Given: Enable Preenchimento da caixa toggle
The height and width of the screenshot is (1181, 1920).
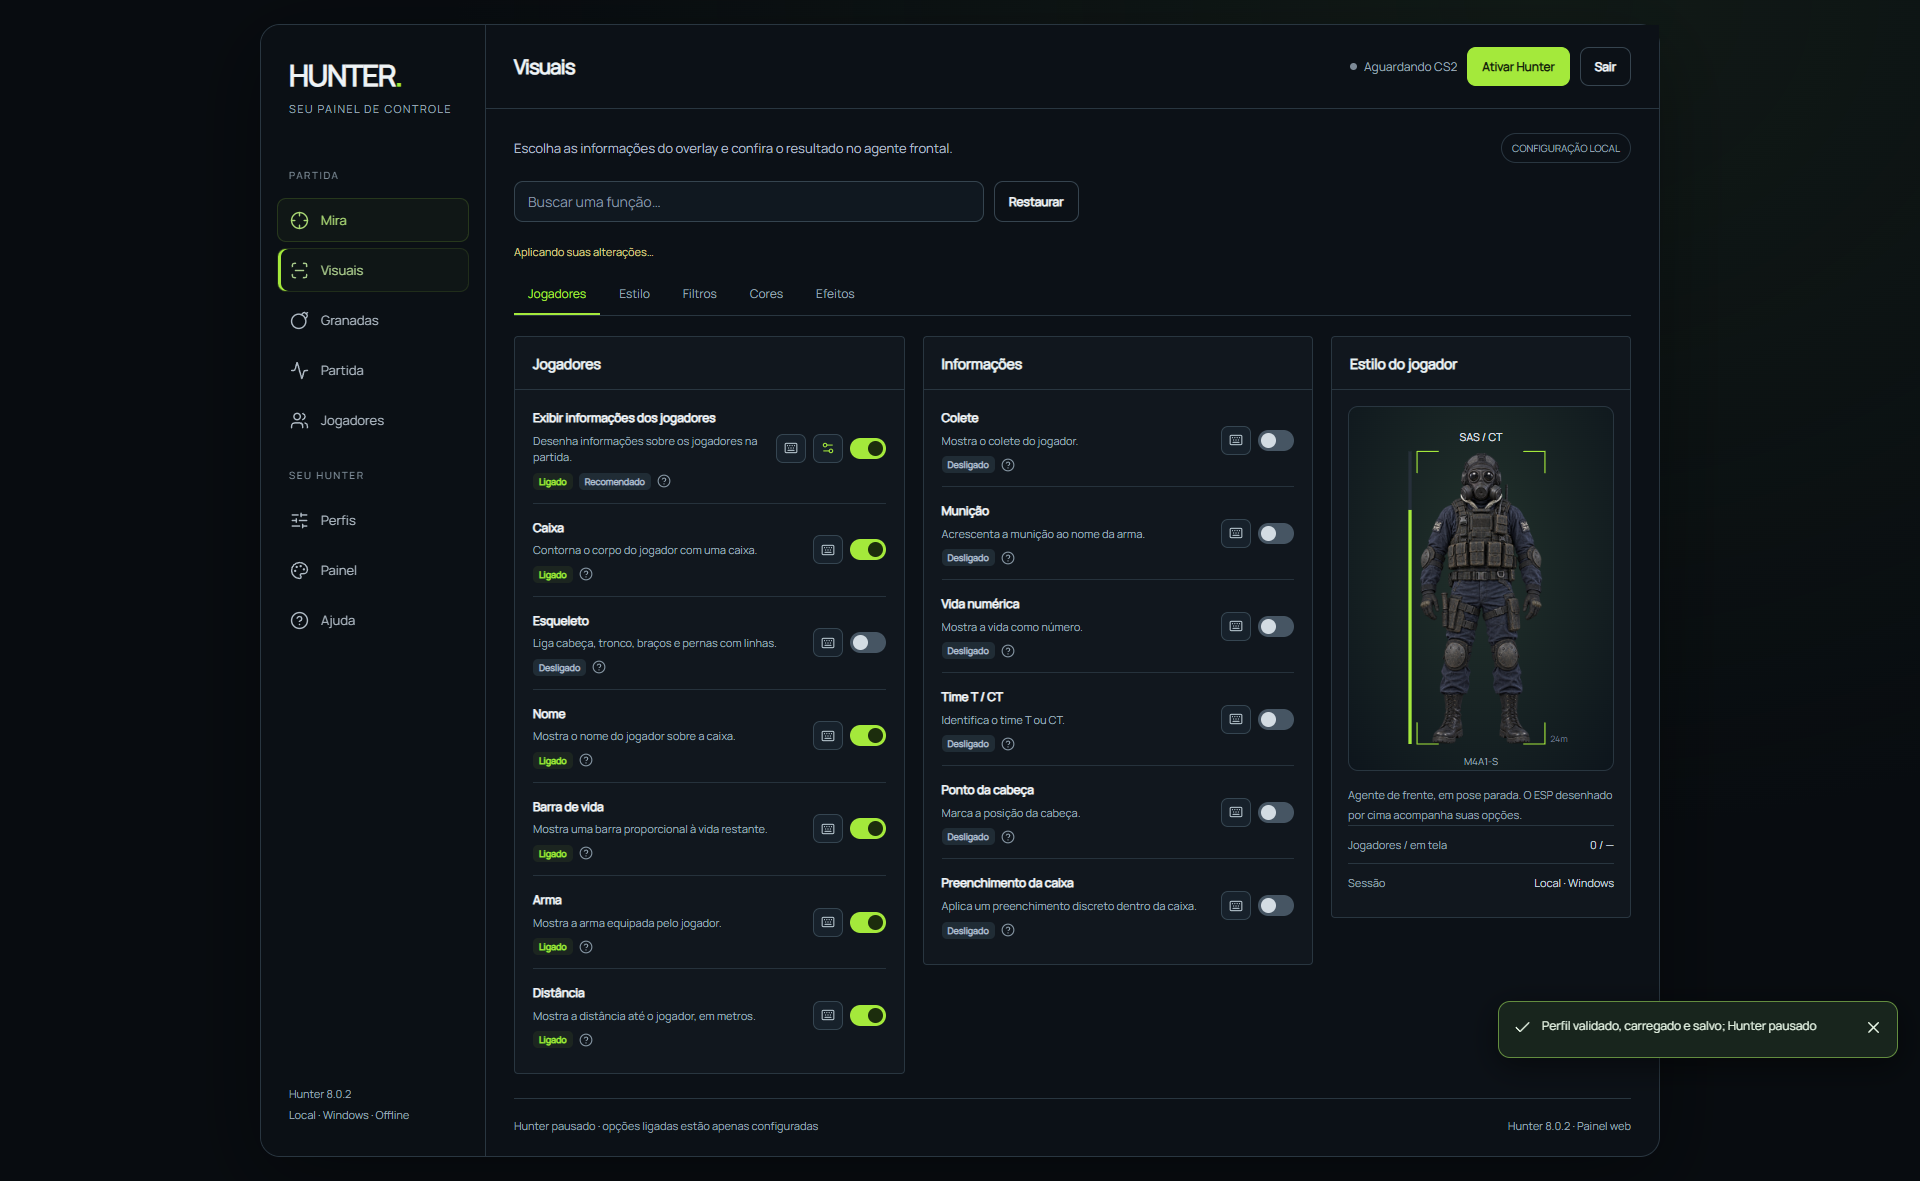Looking at the screenshot, I should (1276, 905).
